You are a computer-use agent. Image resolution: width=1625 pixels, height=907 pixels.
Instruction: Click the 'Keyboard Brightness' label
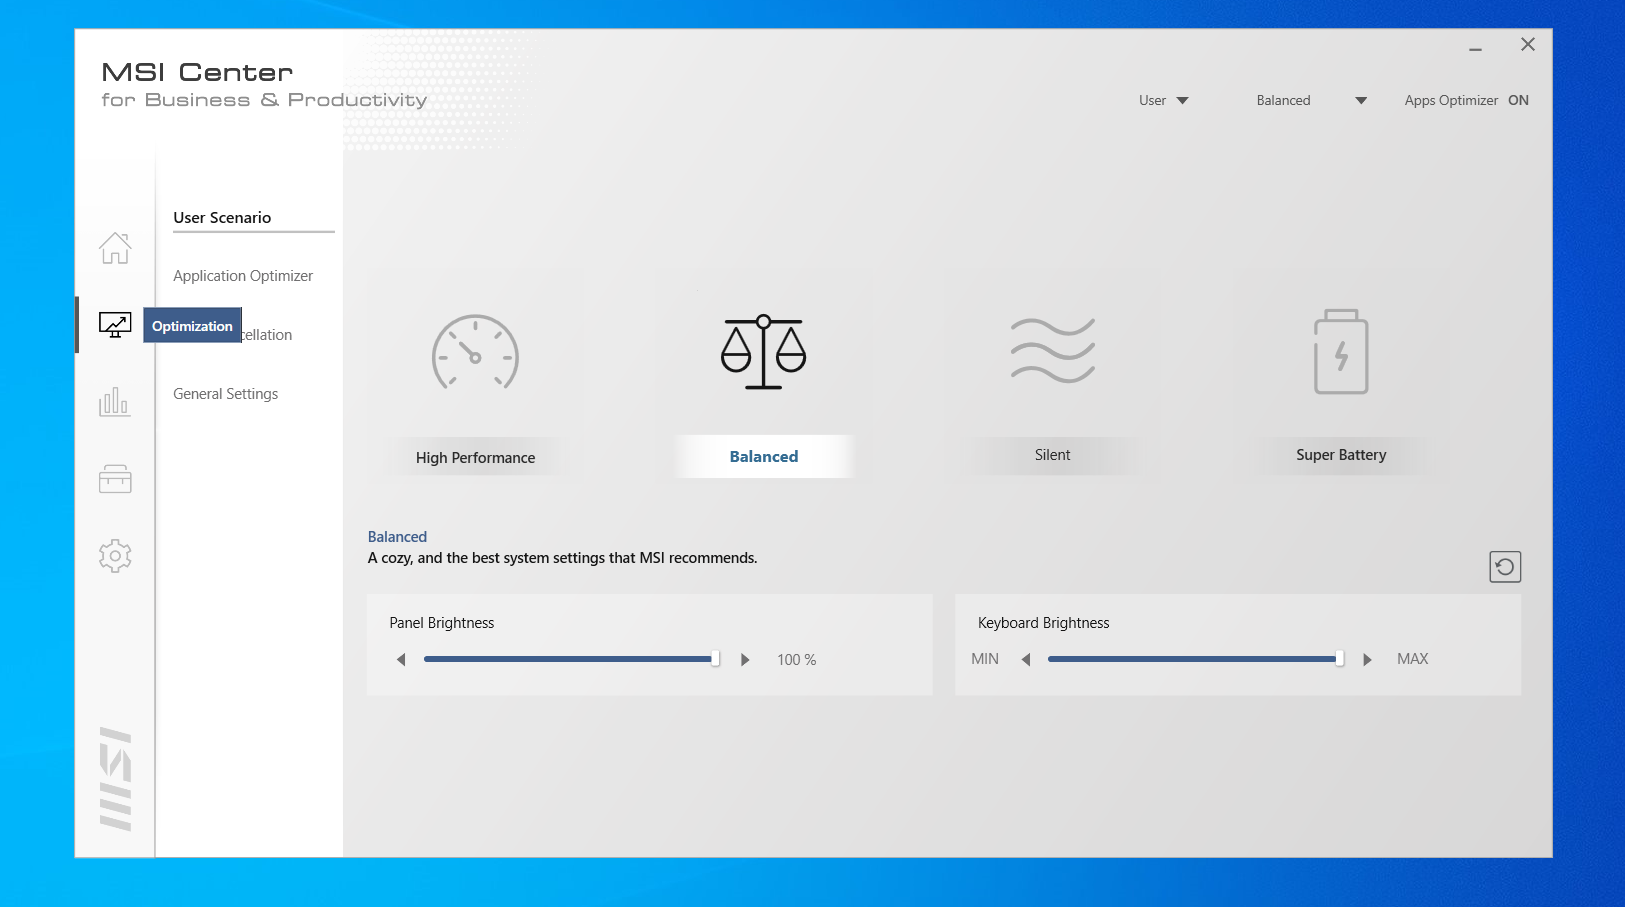pos(1044,623)
